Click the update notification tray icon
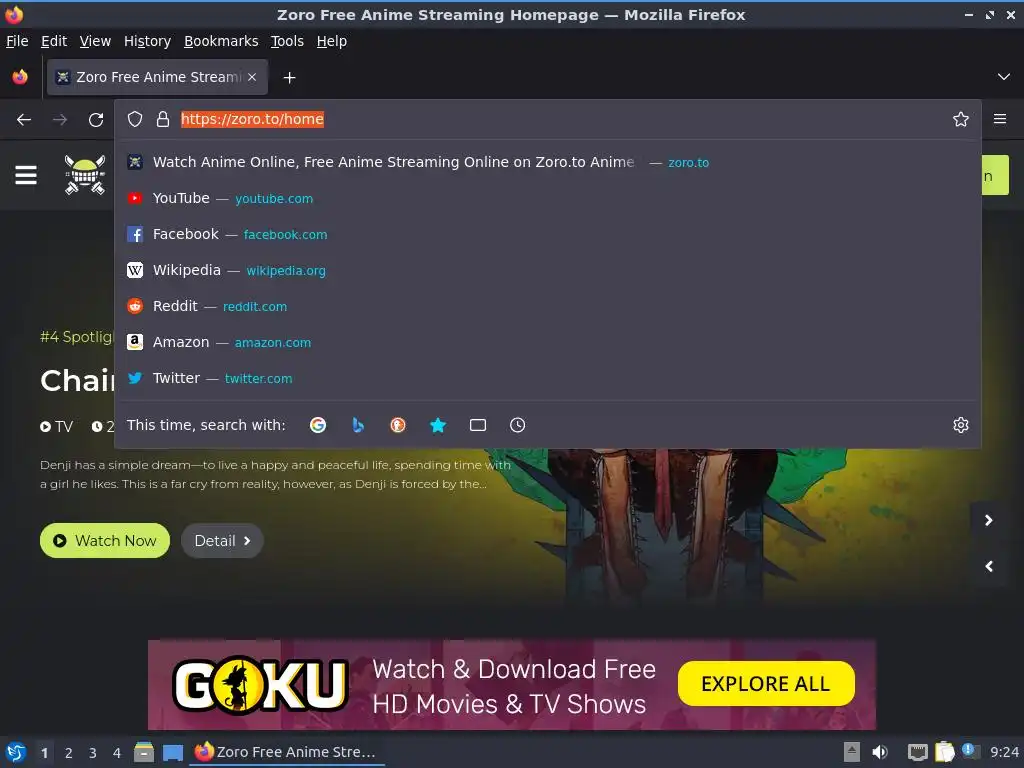 [x=970, y=751]
